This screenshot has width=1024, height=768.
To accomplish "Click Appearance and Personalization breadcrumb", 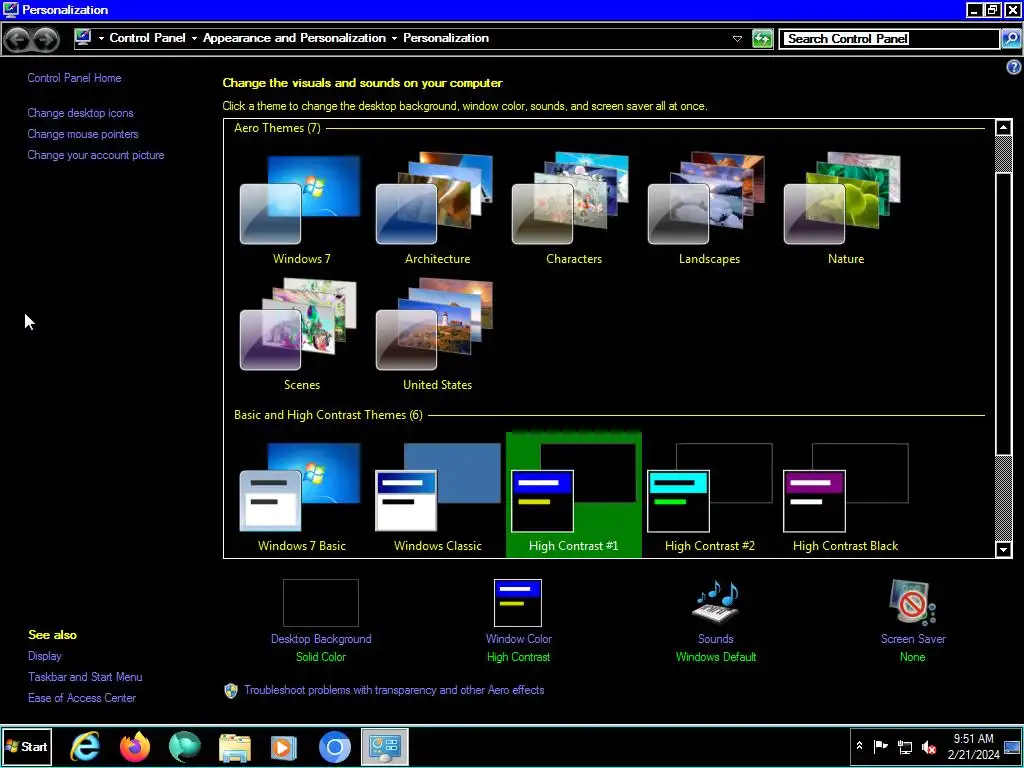I will (x=295, y=38).
